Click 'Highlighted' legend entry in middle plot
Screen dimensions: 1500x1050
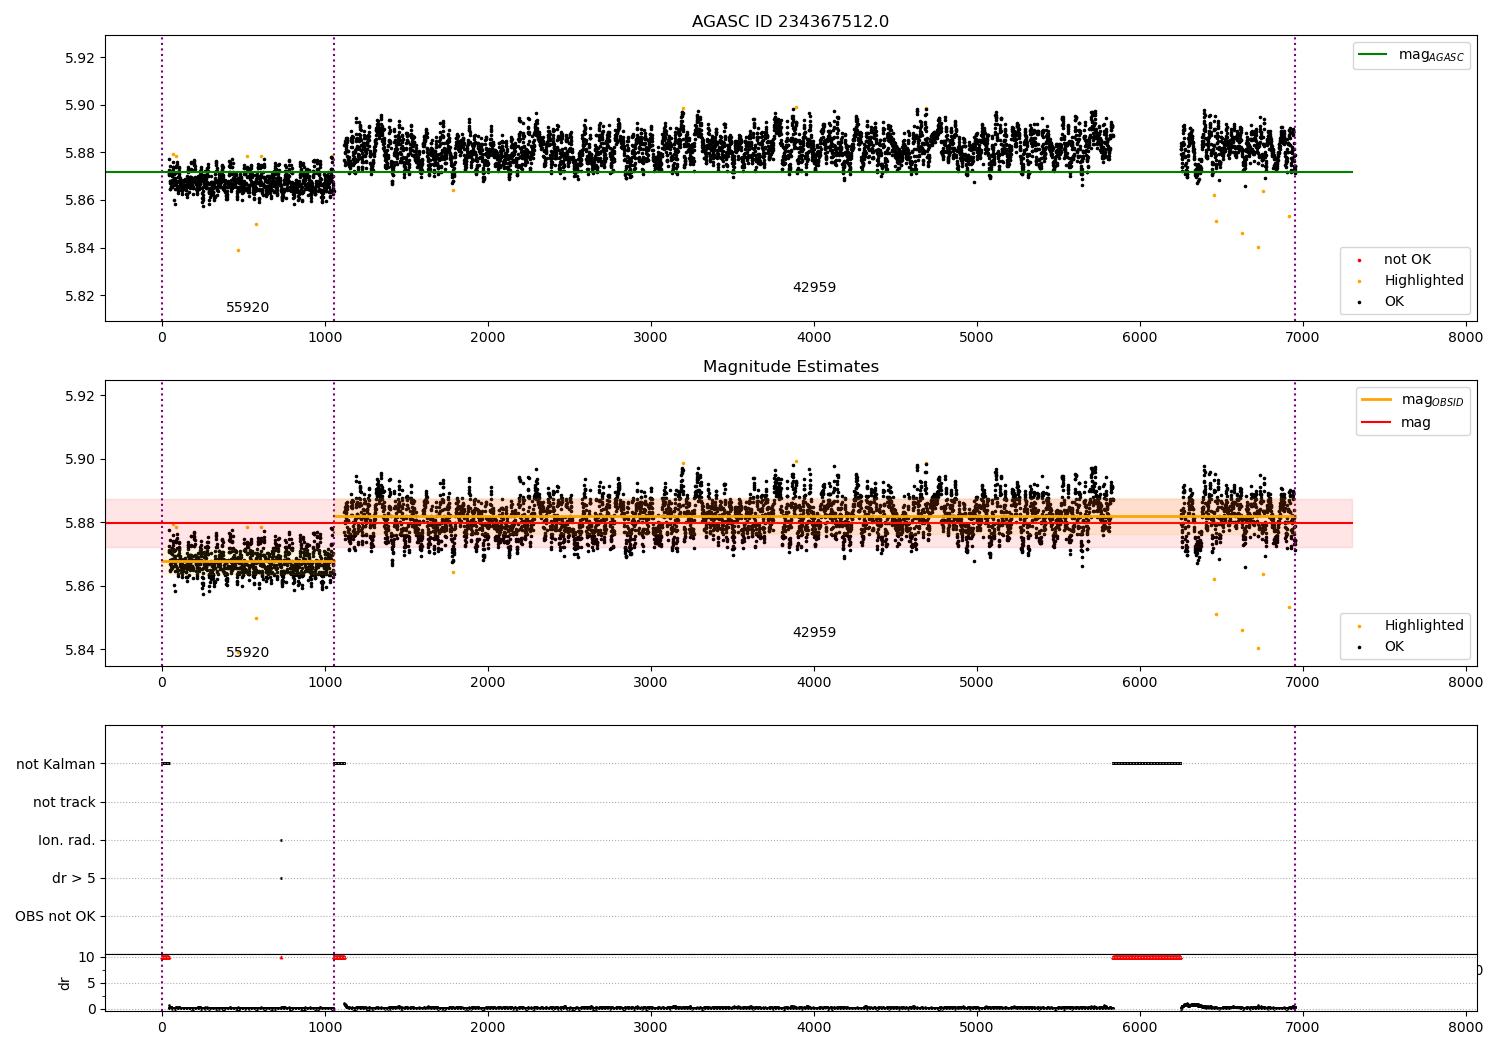[x=1409, y=626]
